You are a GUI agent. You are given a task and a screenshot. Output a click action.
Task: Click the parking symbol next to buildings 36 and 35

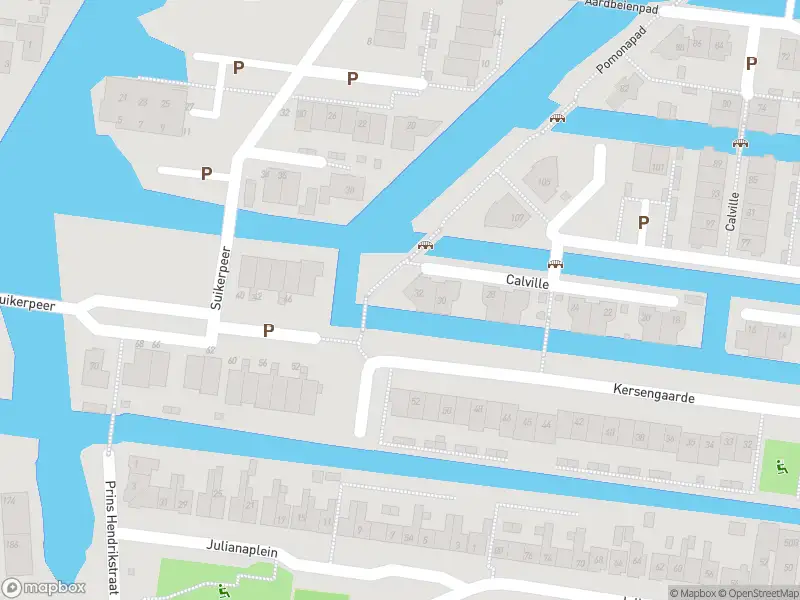coord(206,173)
